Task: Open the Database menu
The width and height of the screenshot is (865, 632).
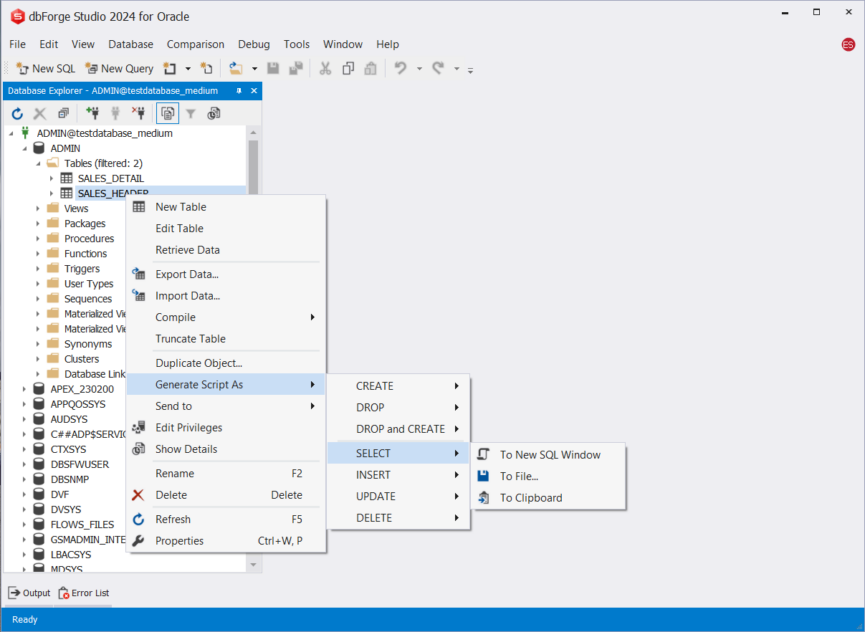Action: [130, 44]
